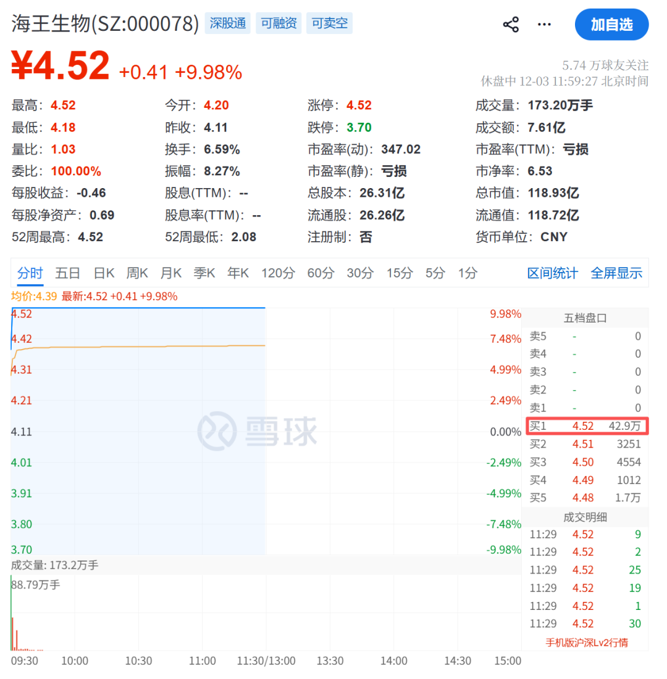Viewport: 667px width, 679px height.
Task: Click the 手机版沪深Lv2行情 link
Action: [587, 641]
